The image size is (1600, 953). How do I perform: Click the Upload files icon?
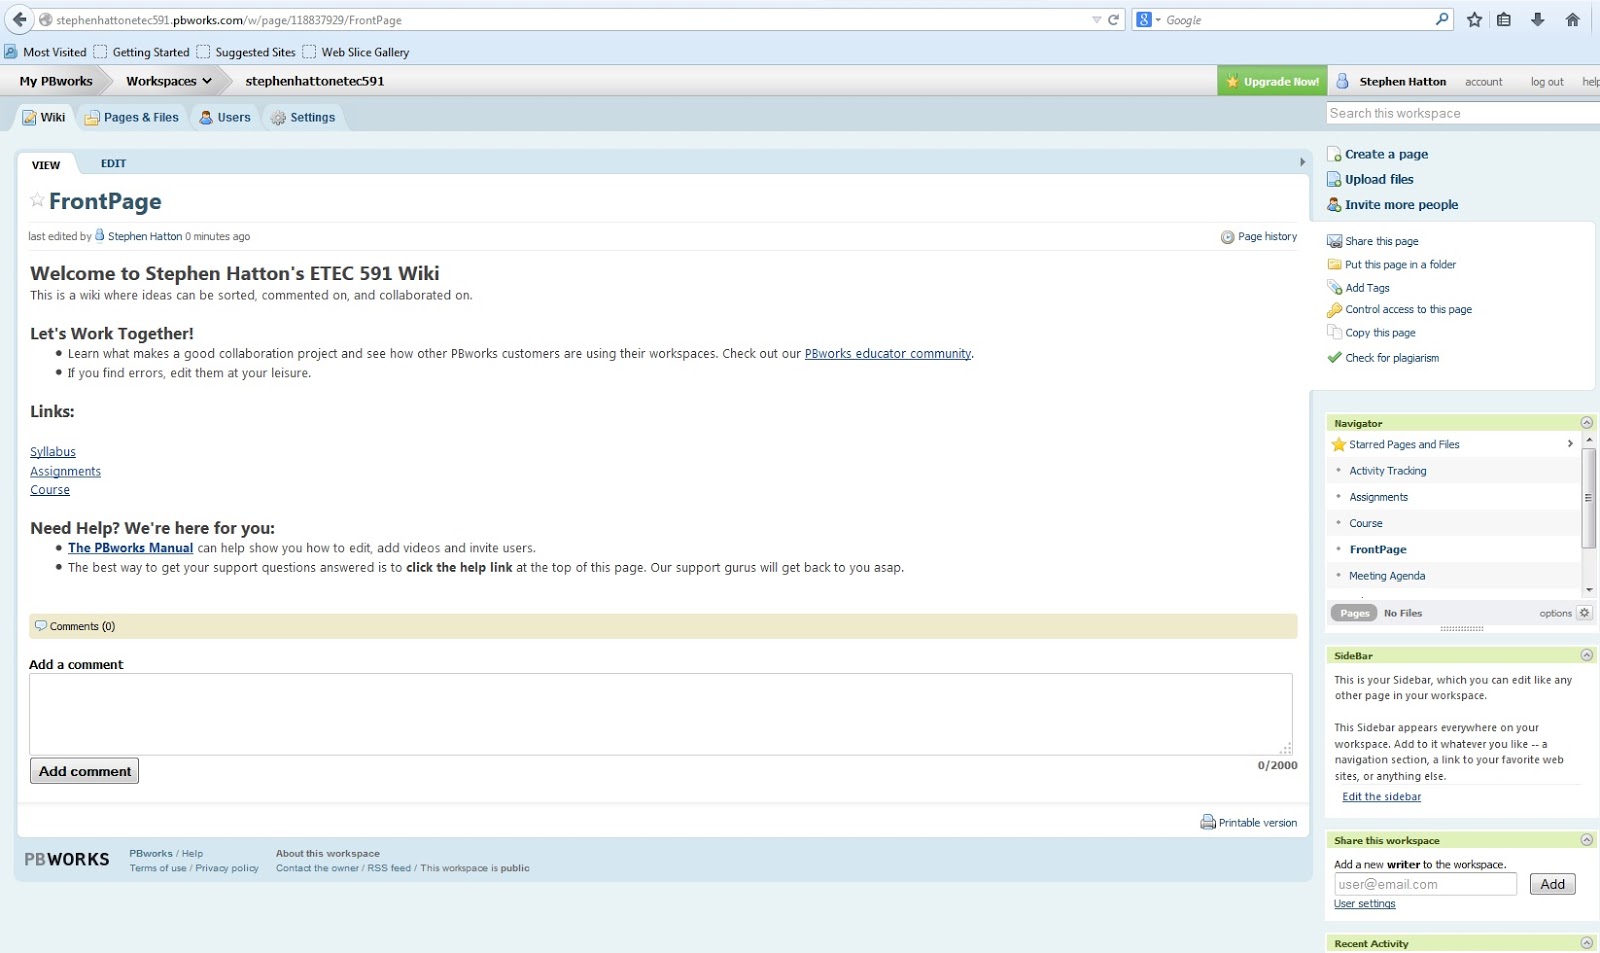[1334, 179]
